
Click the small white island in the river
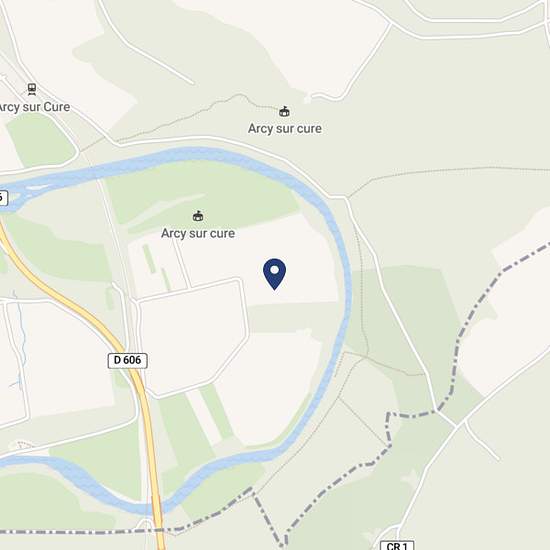click(38, 187)
